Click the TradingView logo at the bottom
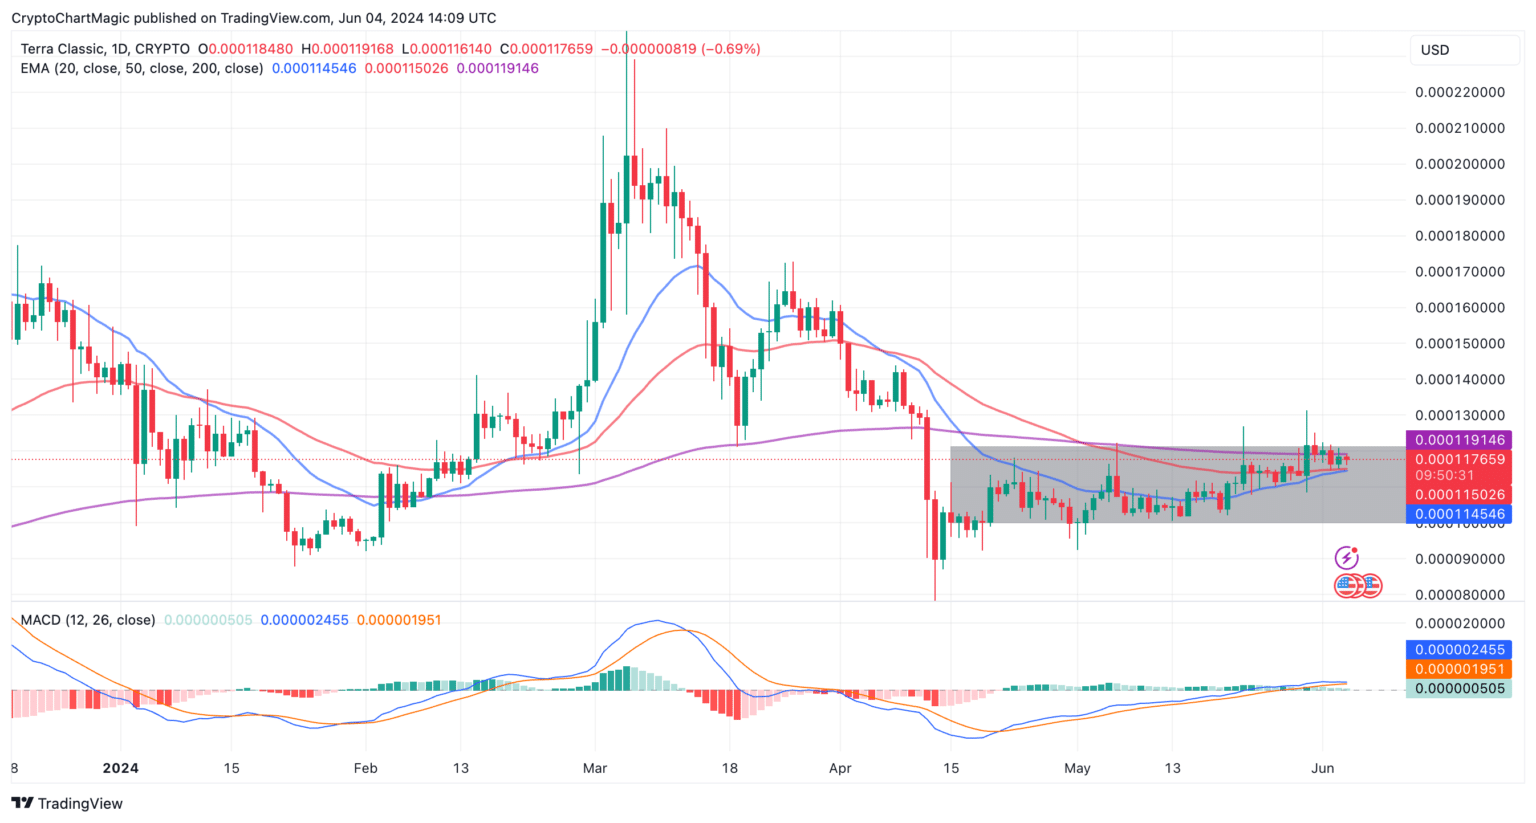The image size is (1536, 823). (67, 803)
